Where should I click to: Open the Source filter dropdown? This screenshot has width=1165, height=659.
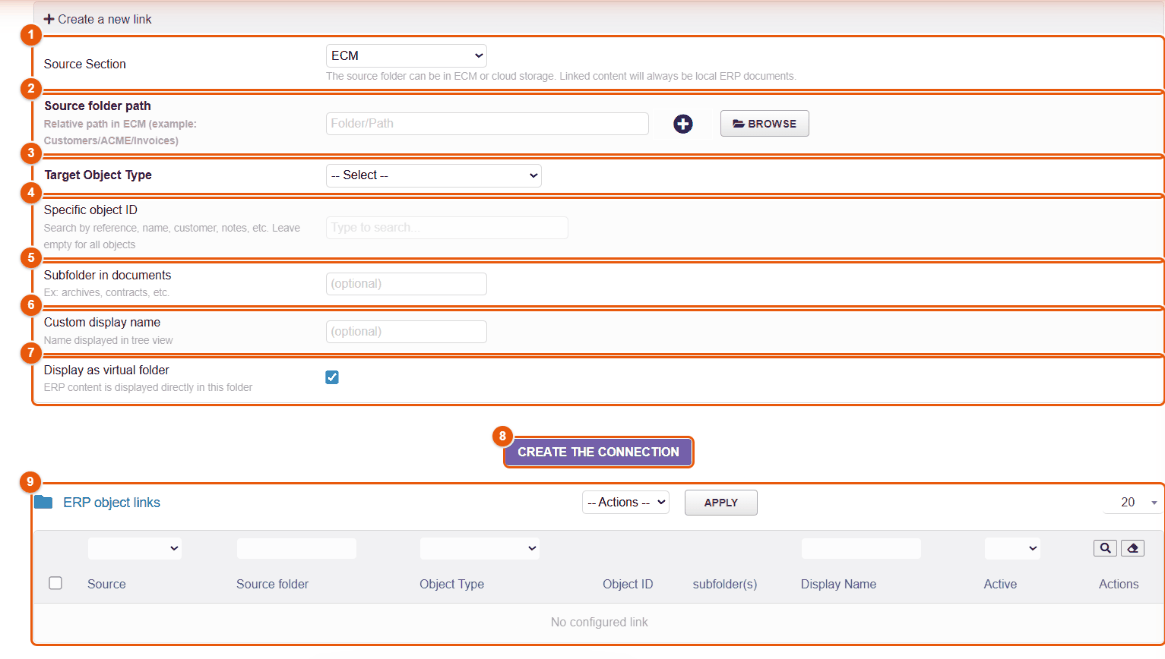[134, 548]
